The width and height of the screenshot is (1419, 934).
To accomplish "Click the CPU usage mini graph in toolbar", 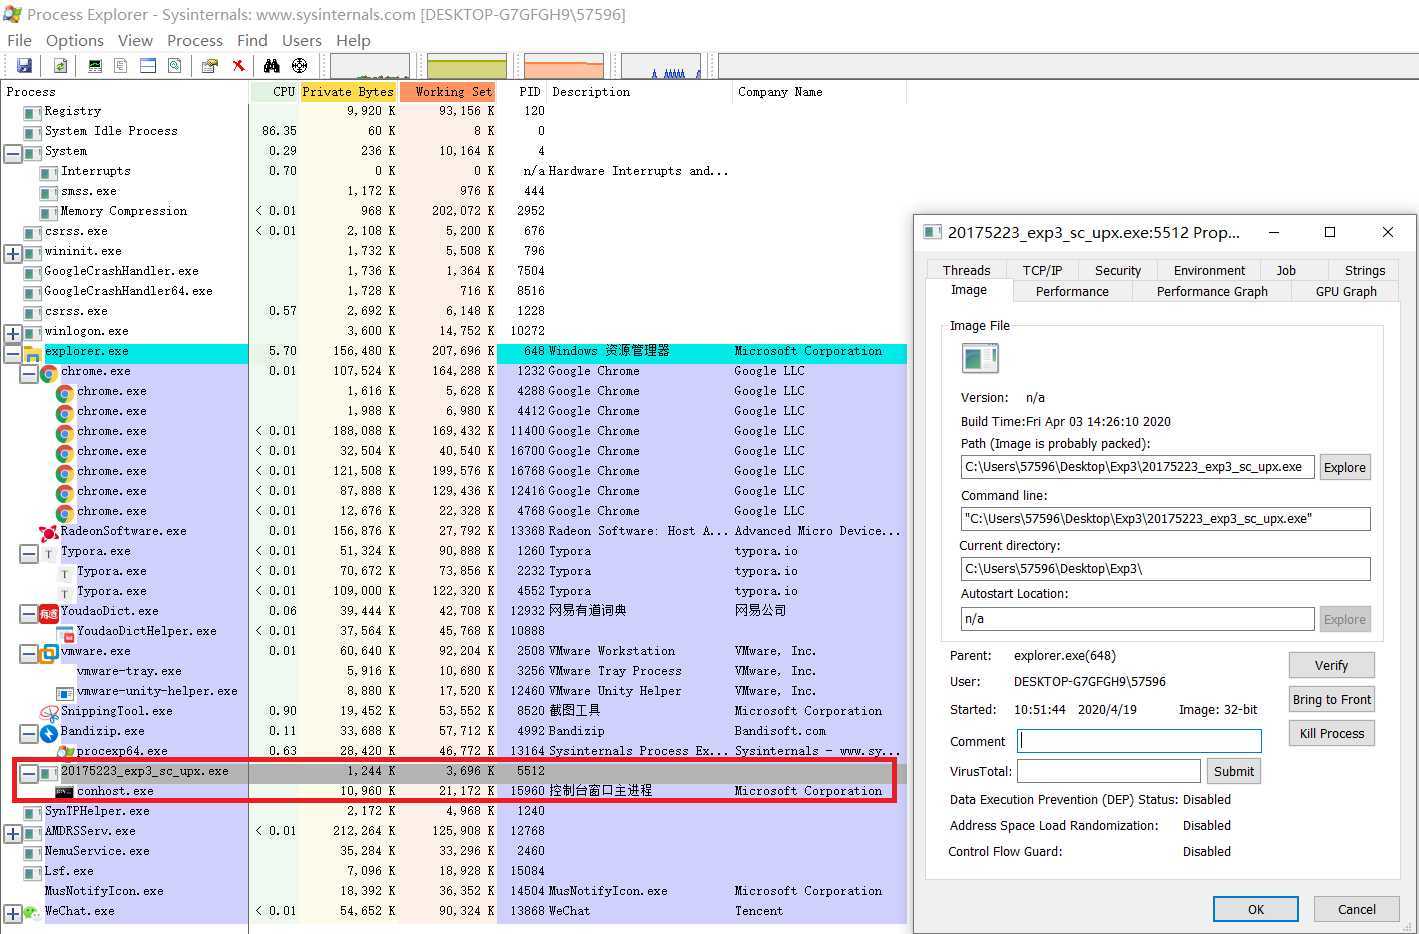I will (370, 66).
